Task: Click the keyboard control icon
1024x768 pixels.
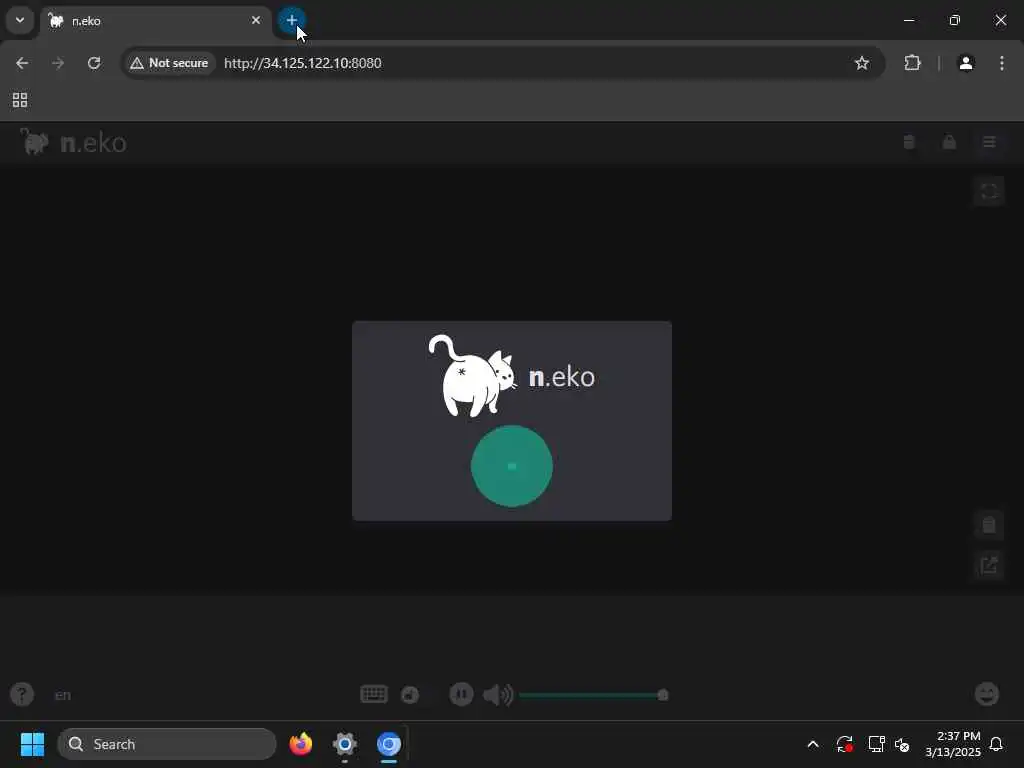Action: click(x=374, y=694)
